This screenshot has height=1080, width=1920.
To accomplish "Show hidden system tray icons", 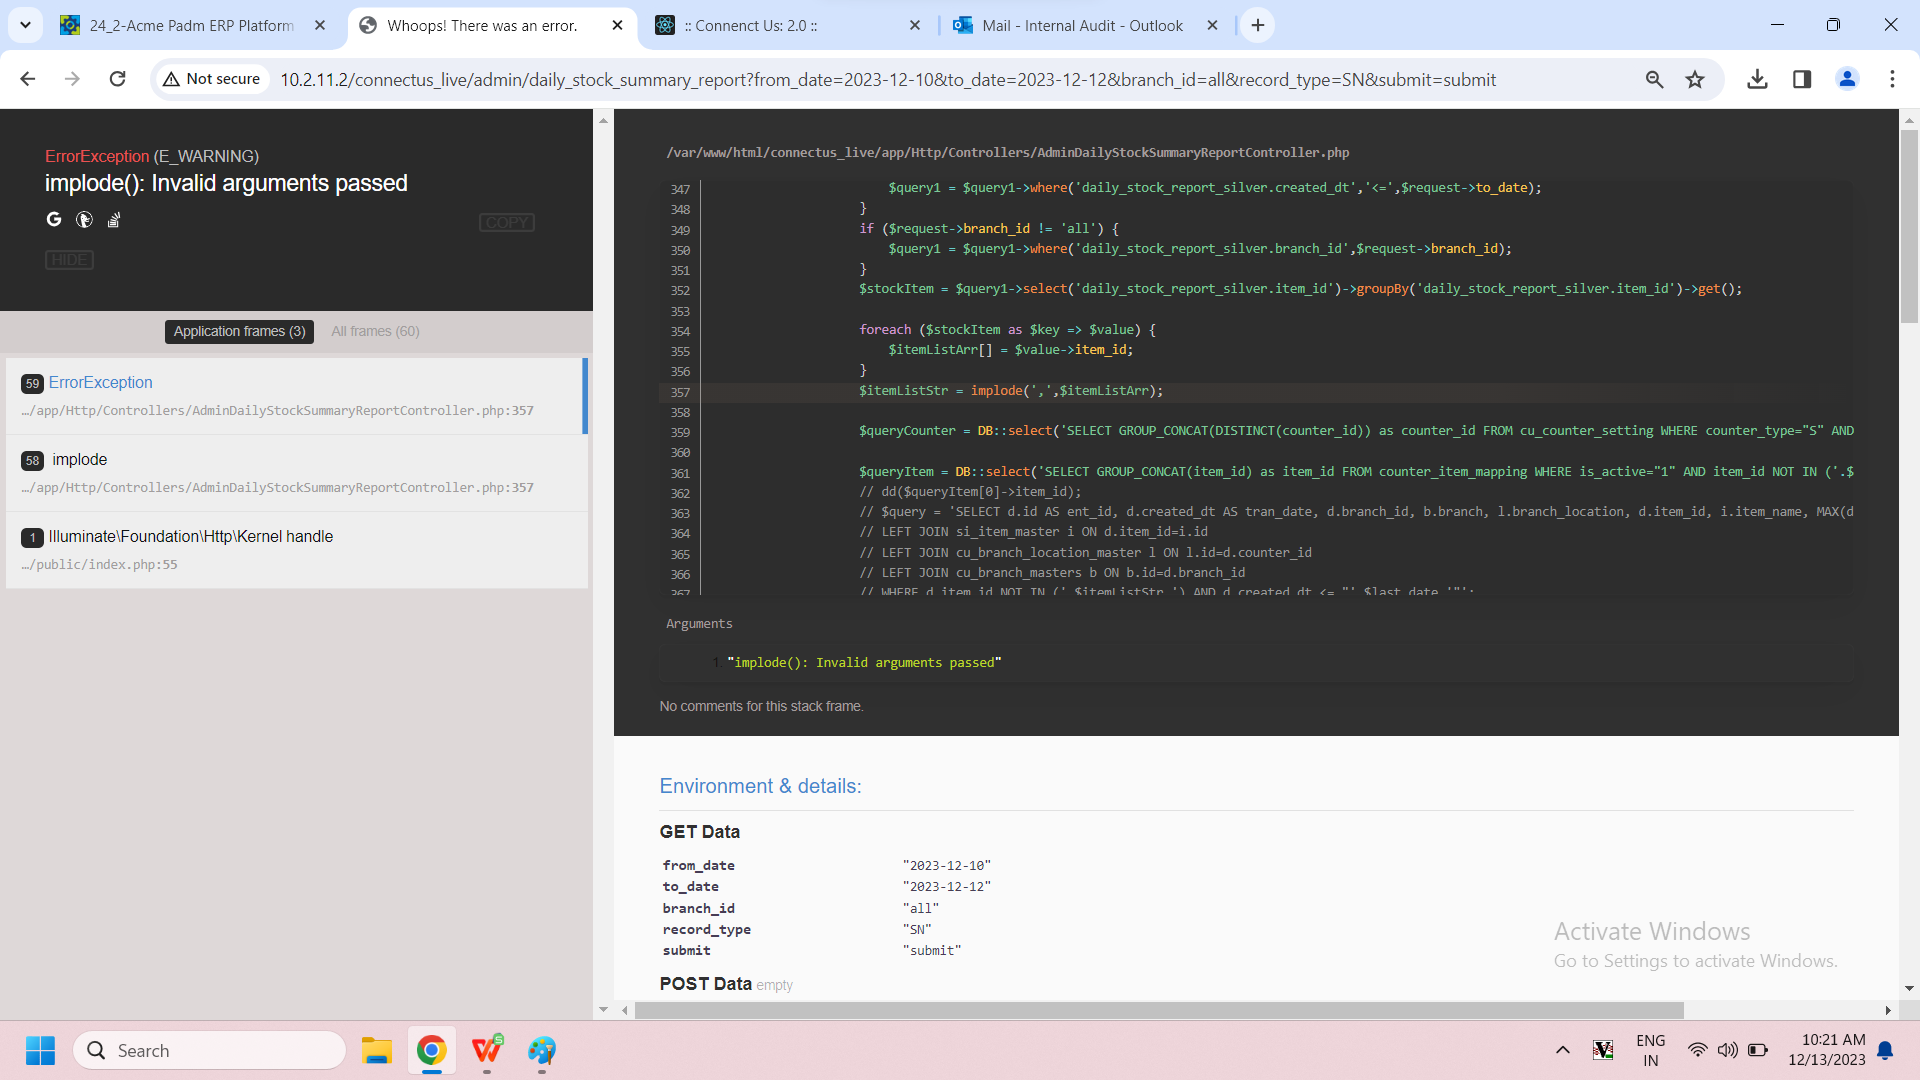I will click(1562, 1050).
